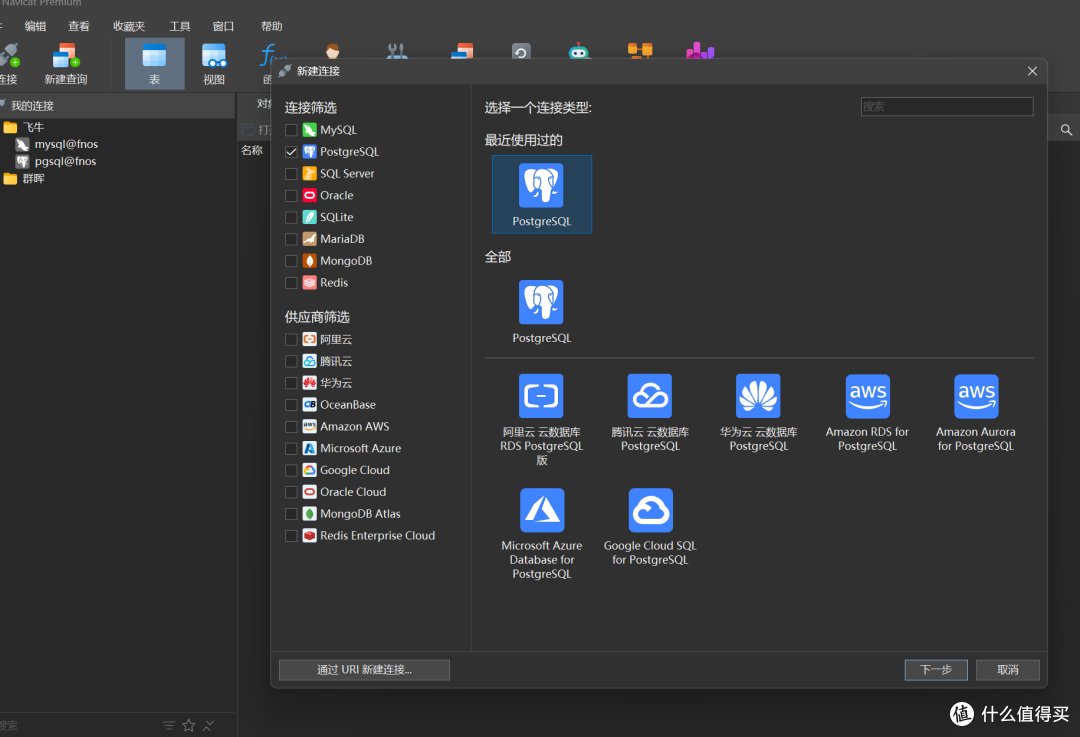Check the SQL Server filter
Screen dimensions: 1080x737
pos(291,174)
